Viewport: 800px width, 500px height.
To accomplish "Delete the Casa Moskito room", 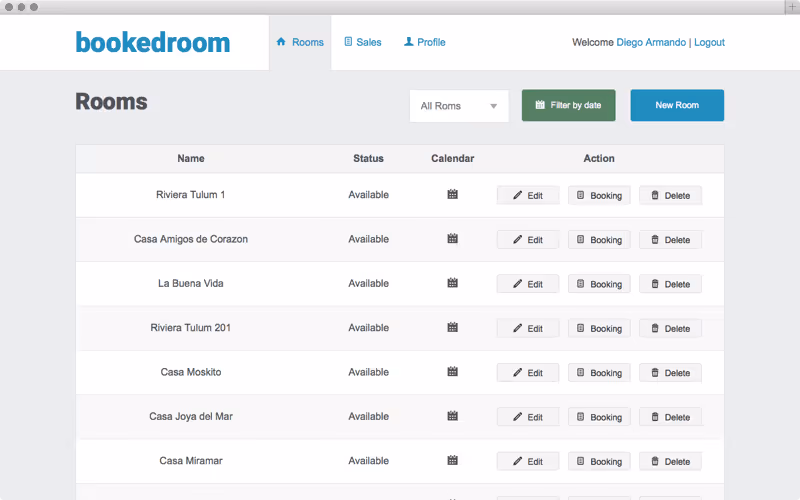I will click(670, 373).
